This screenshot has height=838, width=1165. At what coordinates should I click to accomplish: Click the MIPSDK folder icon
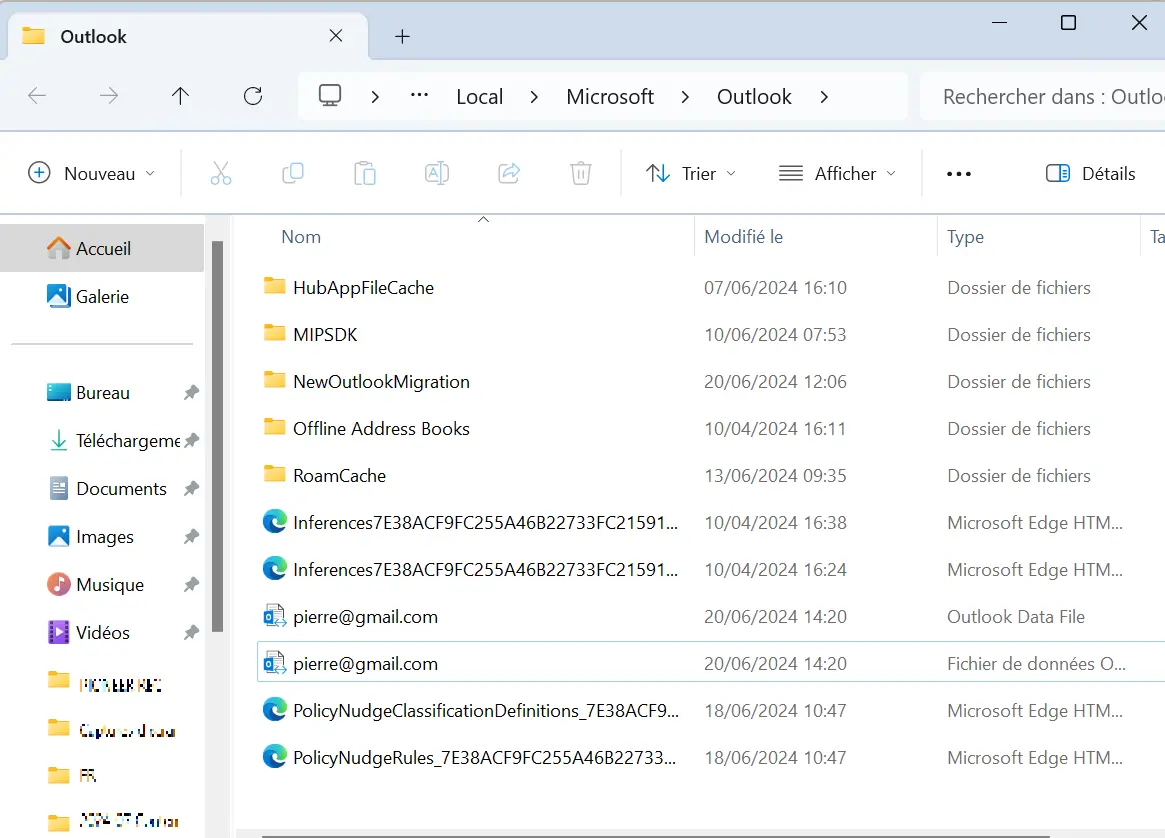274,333
